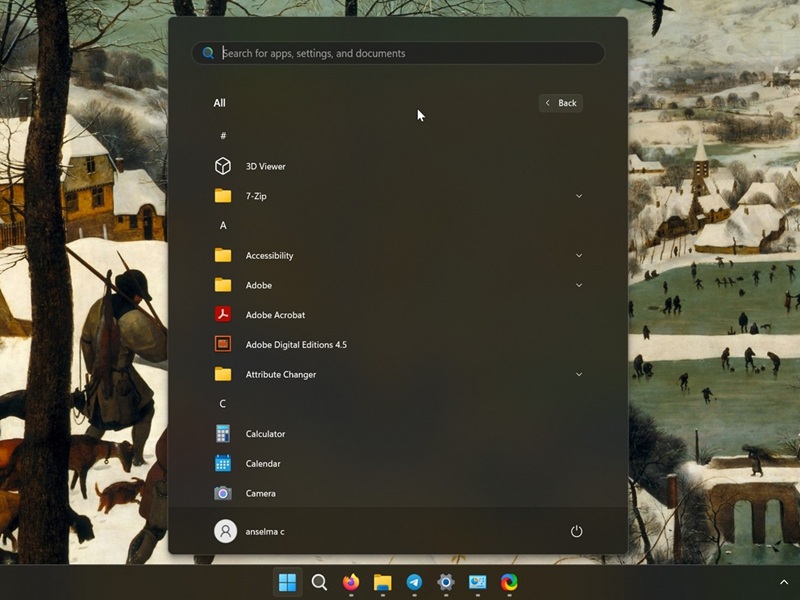Open the power options button
This screenshot has width=800, height=600.
[x=577, y=531]
